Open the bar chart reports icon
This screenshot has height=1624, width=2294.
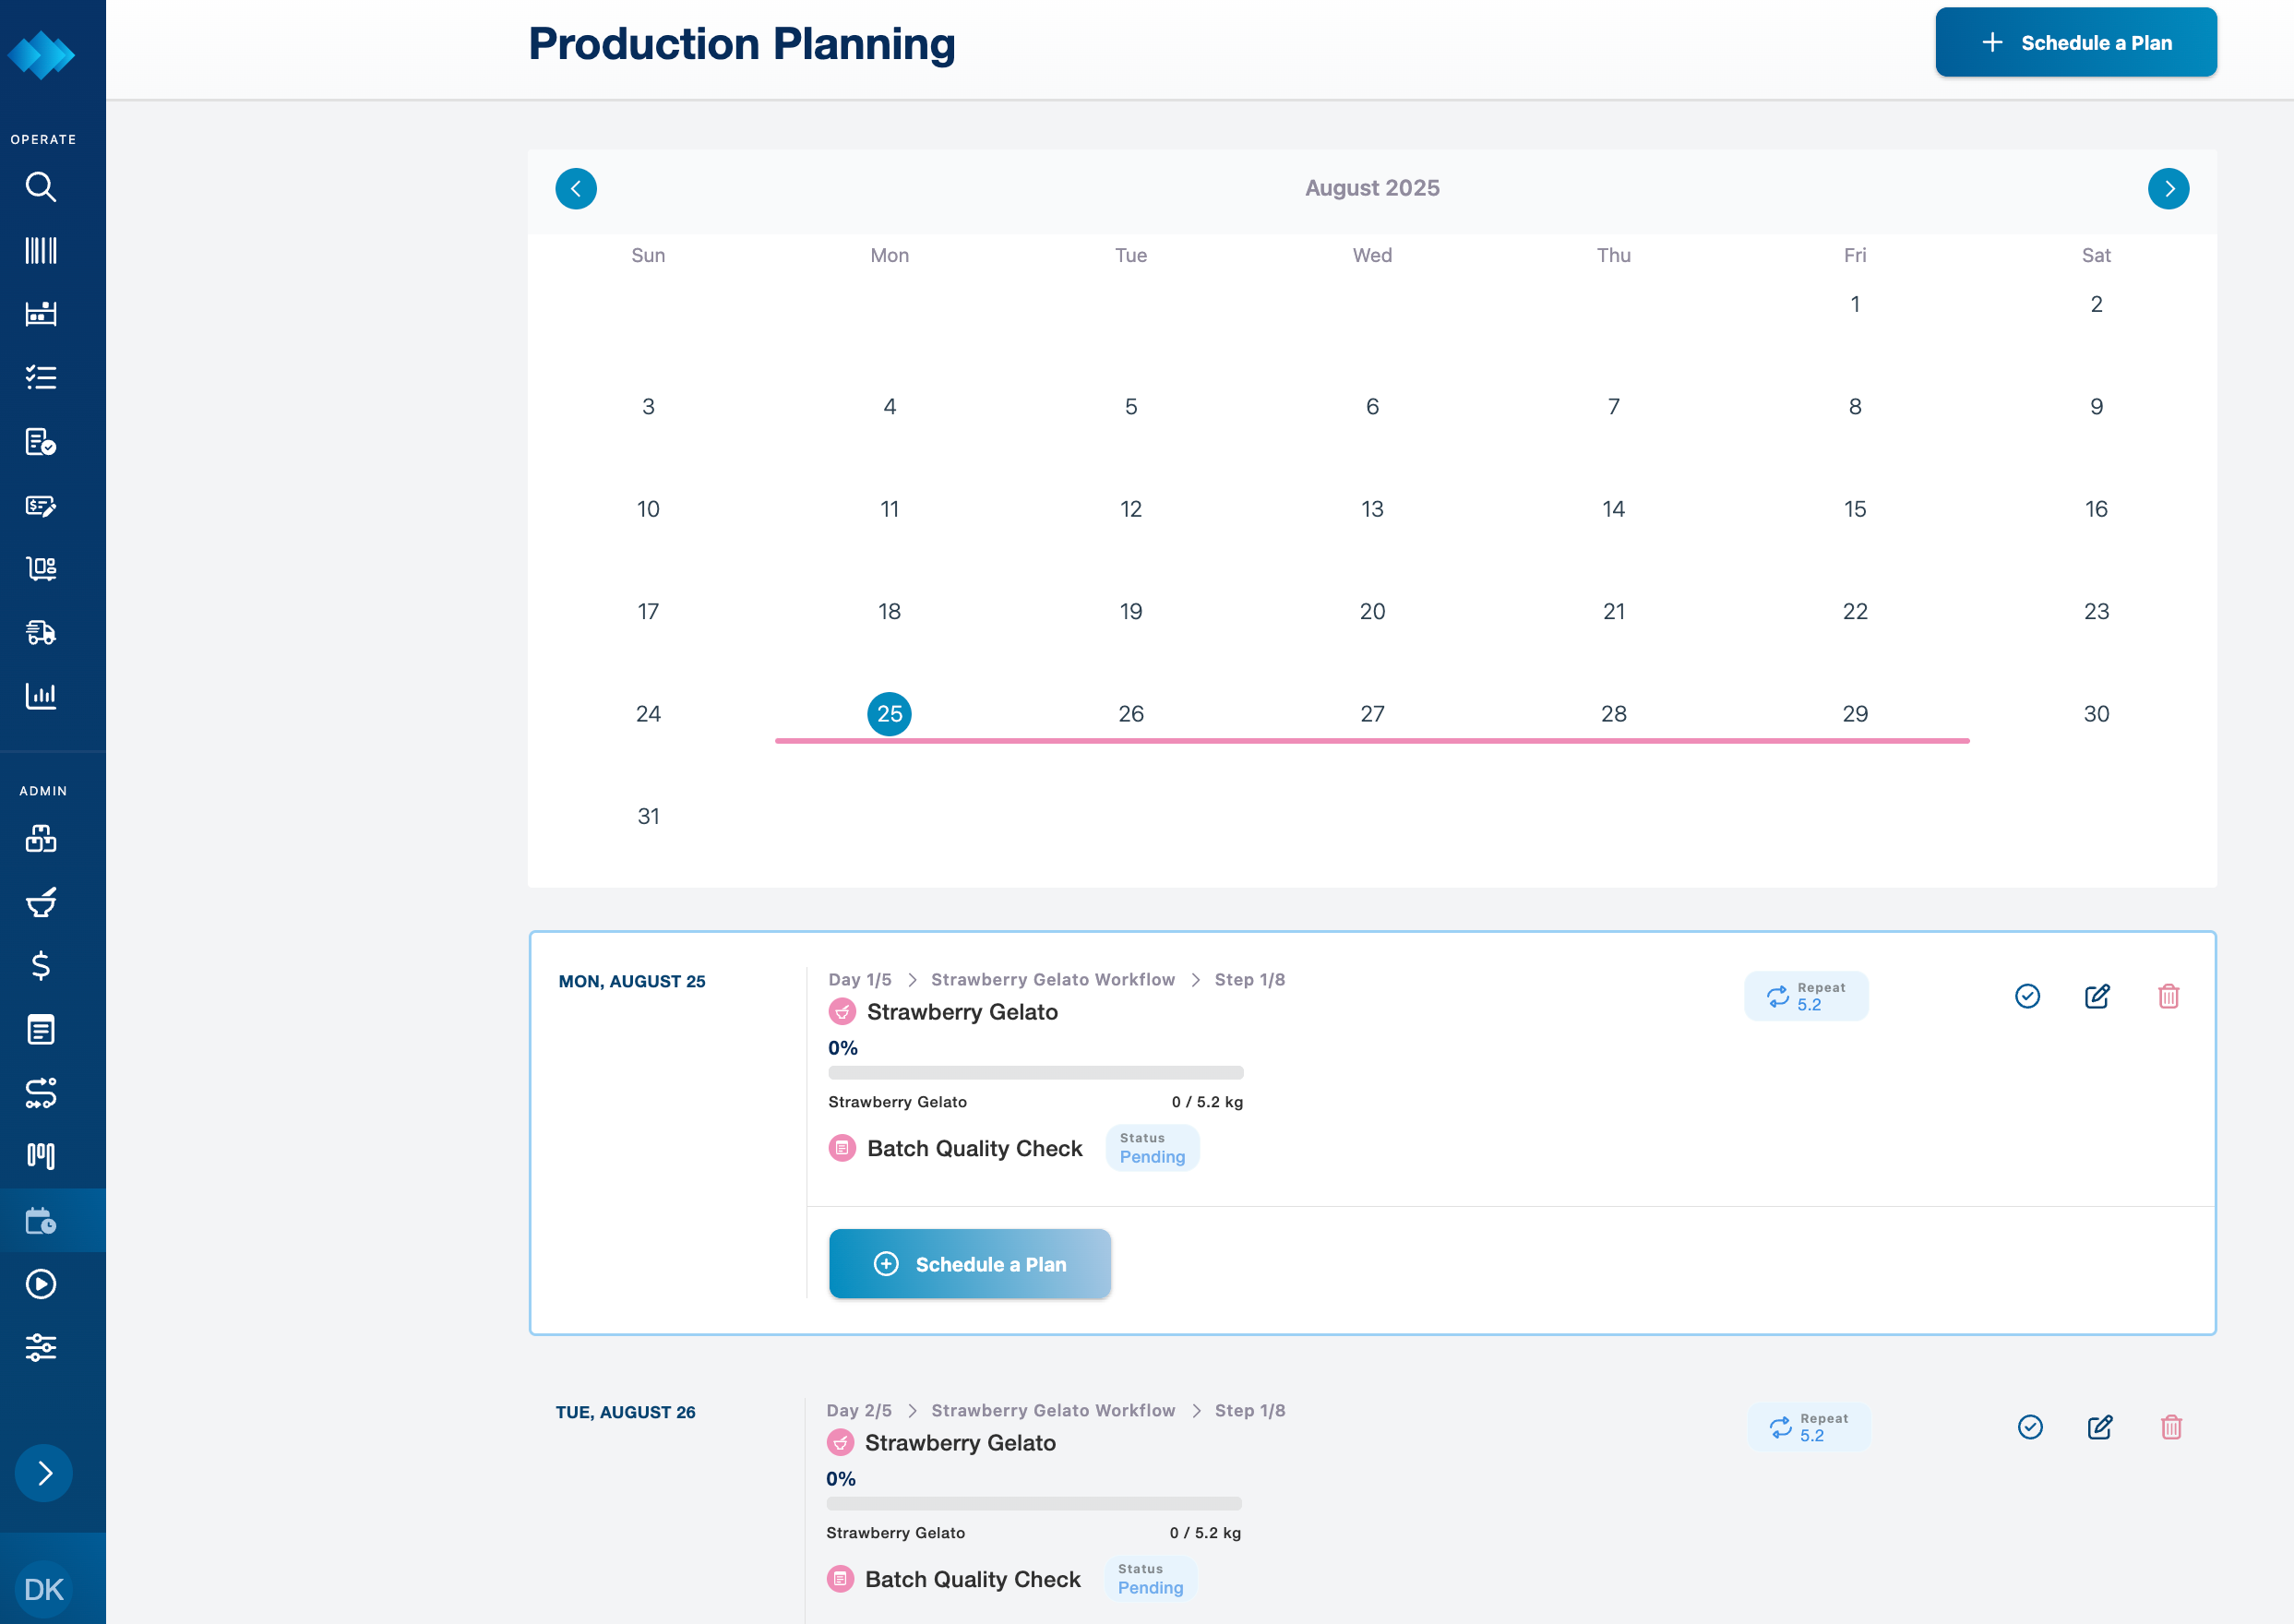(x=41, y=695)
